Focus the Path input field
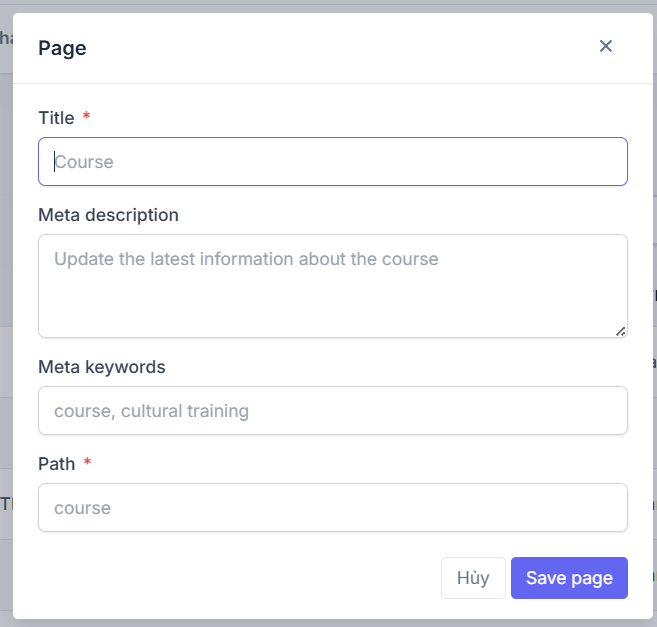Viewport: 657px width, 627px height. pos(333,508)
